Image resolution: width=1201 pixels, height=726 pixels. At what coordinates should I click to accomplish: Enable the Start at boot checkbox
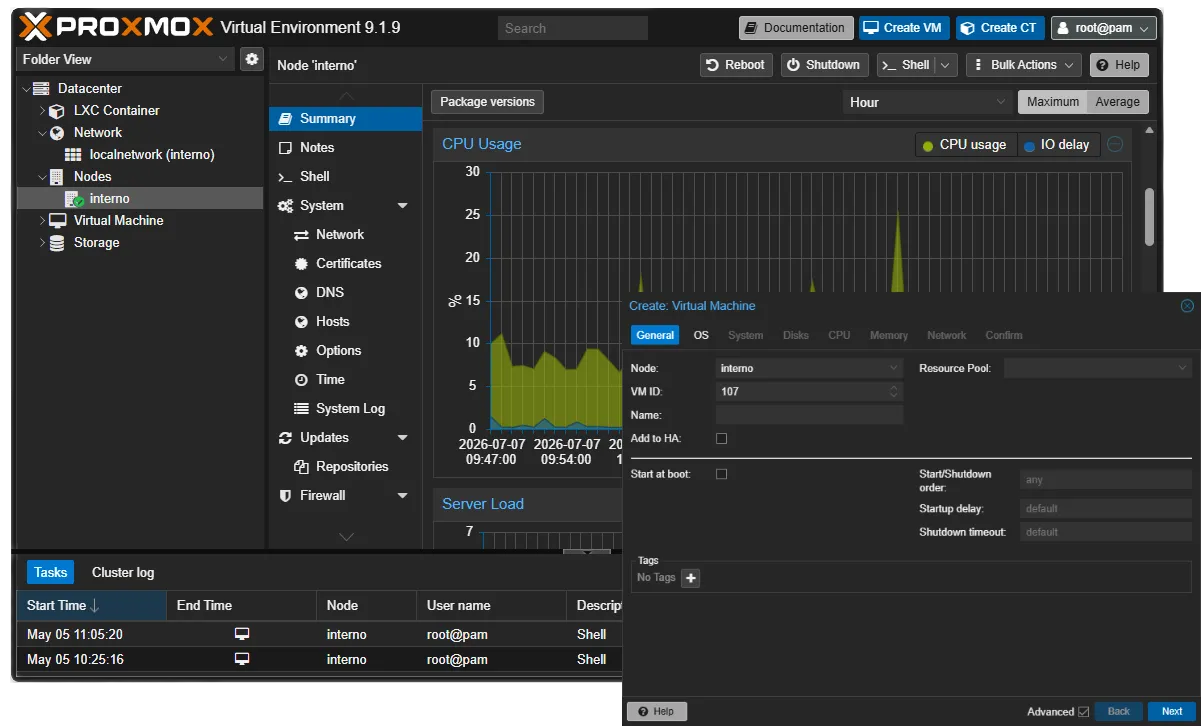coord(722,474)
